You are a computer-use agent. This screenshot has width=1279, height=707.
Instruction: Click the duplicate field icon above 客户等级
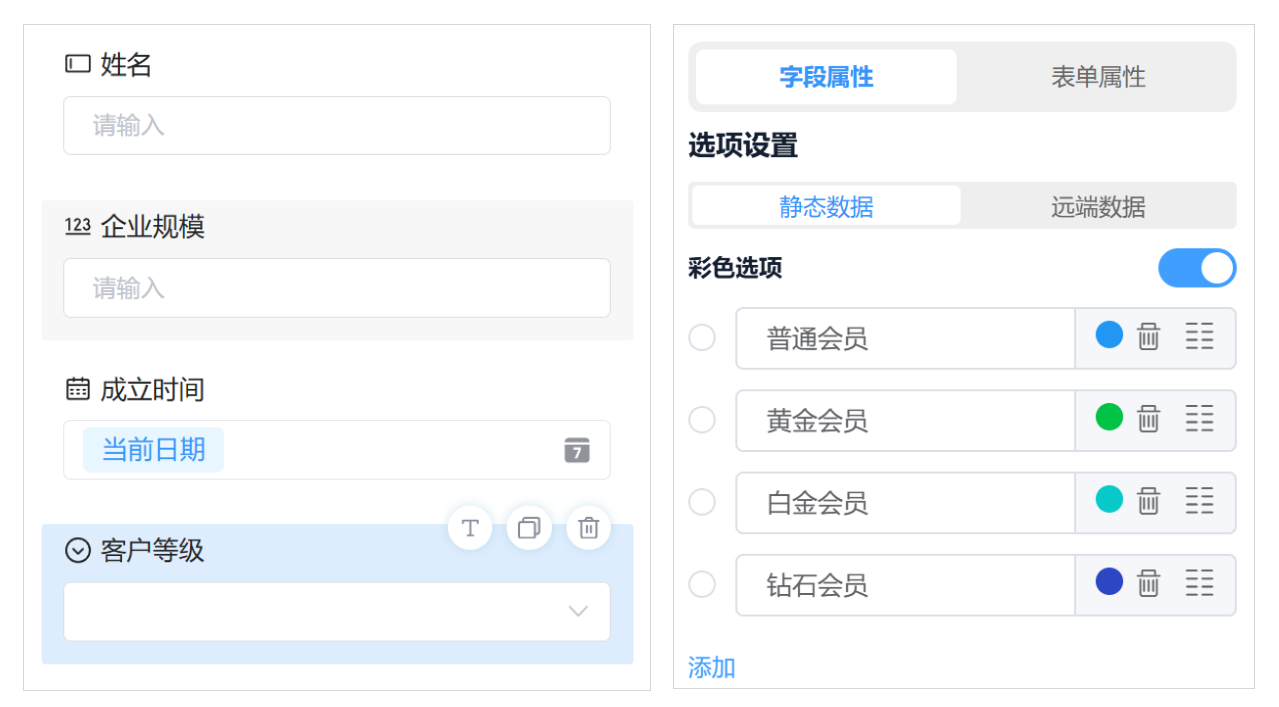pos(529,528)
